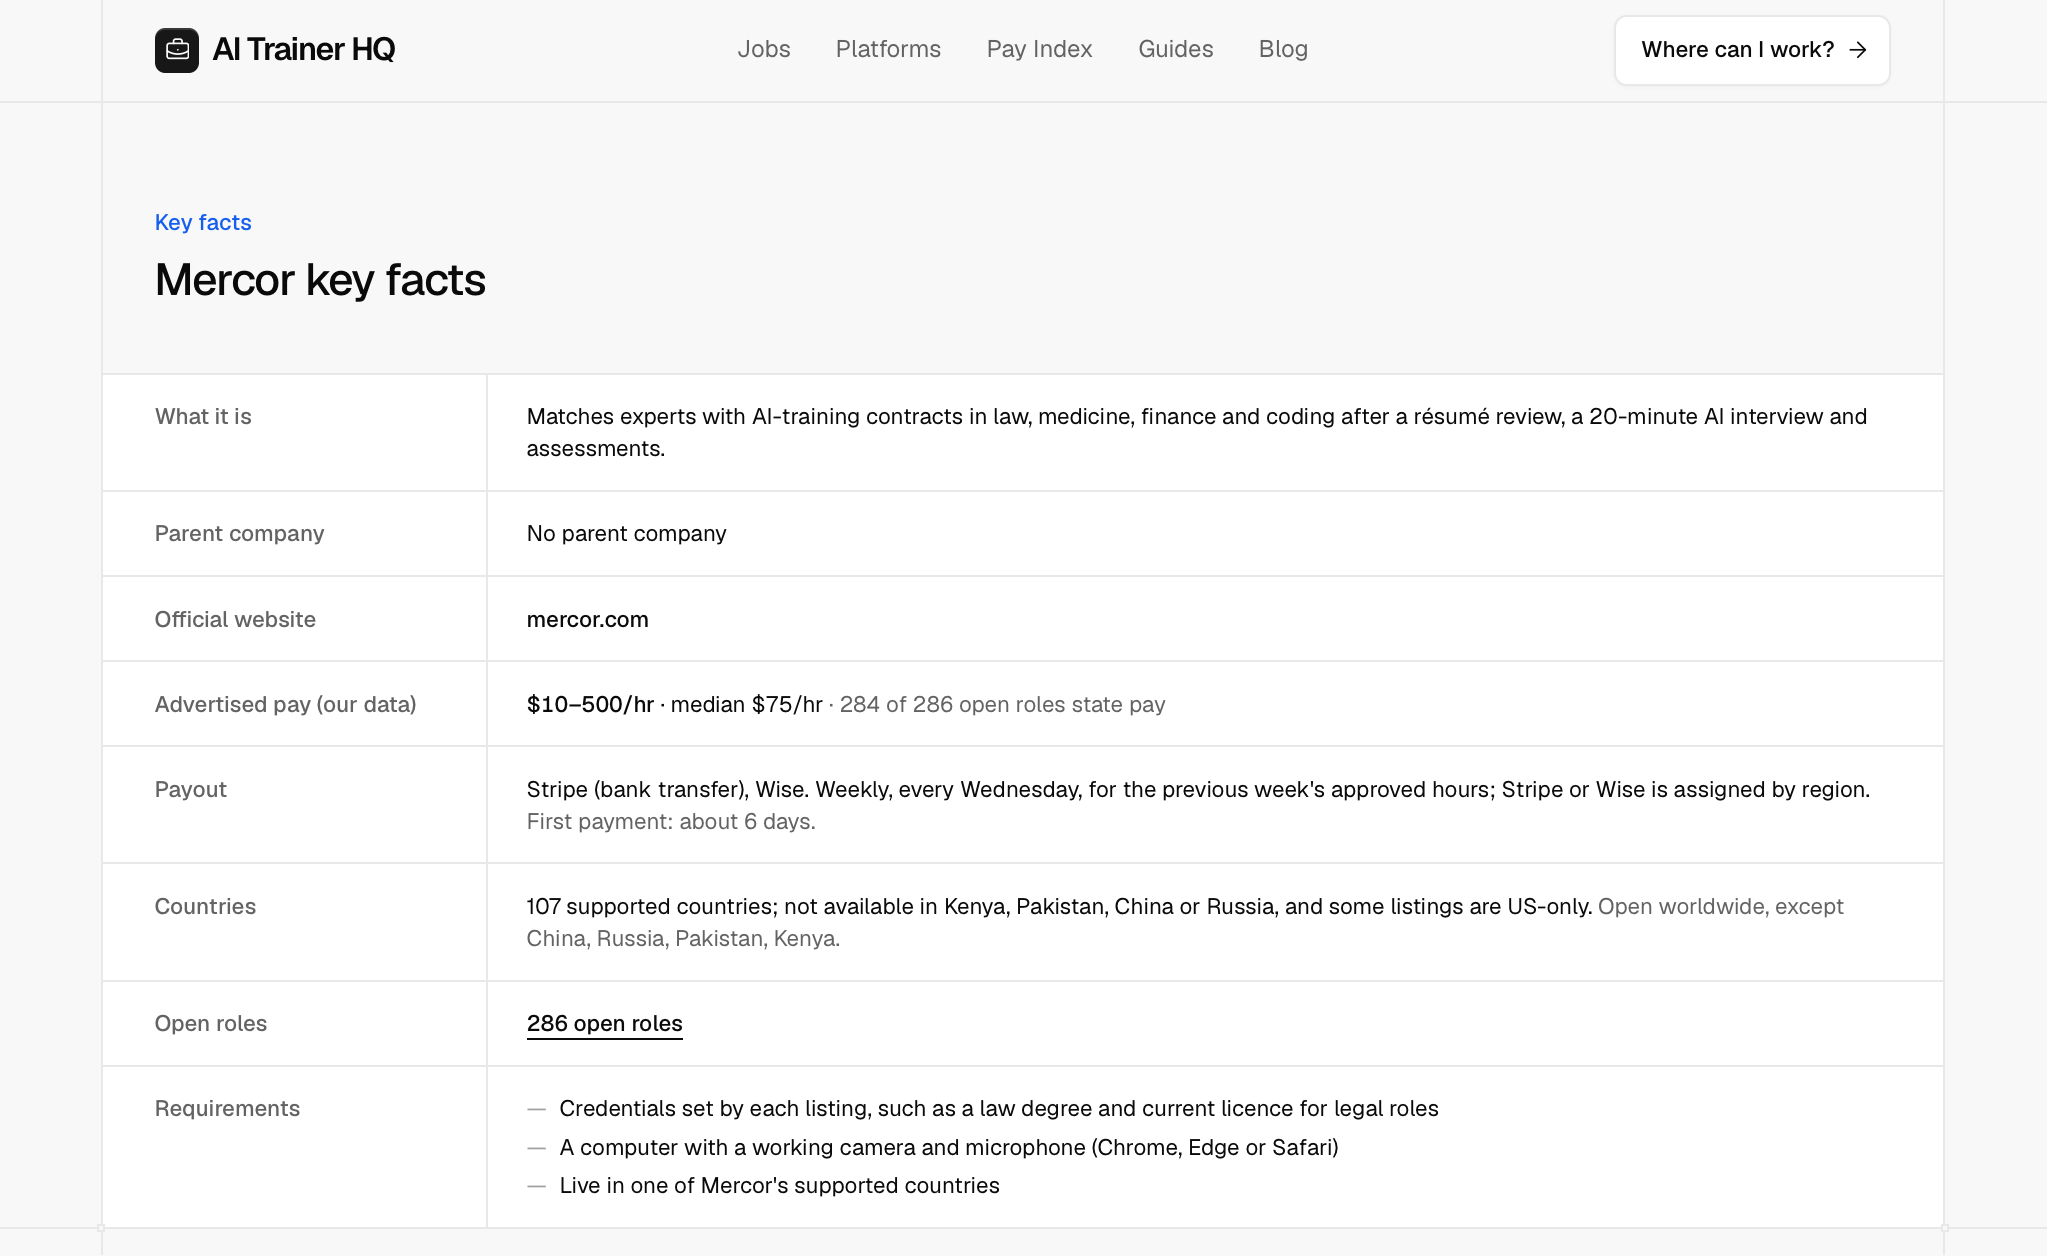Open the mercor.com official website link
2048x1256 pixels.
coord(587,619)
